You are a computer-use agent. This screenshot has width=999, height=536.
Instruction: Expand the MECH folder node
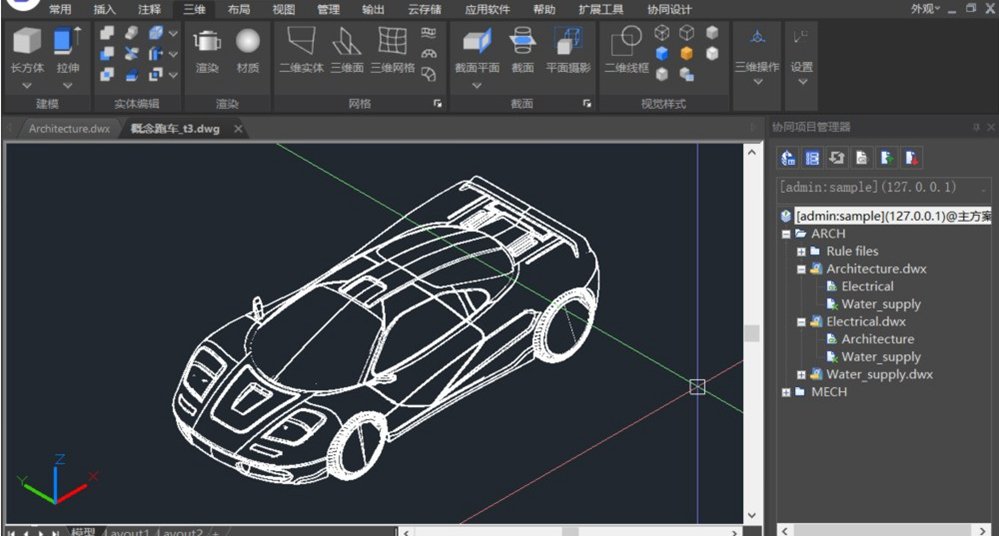786,392
